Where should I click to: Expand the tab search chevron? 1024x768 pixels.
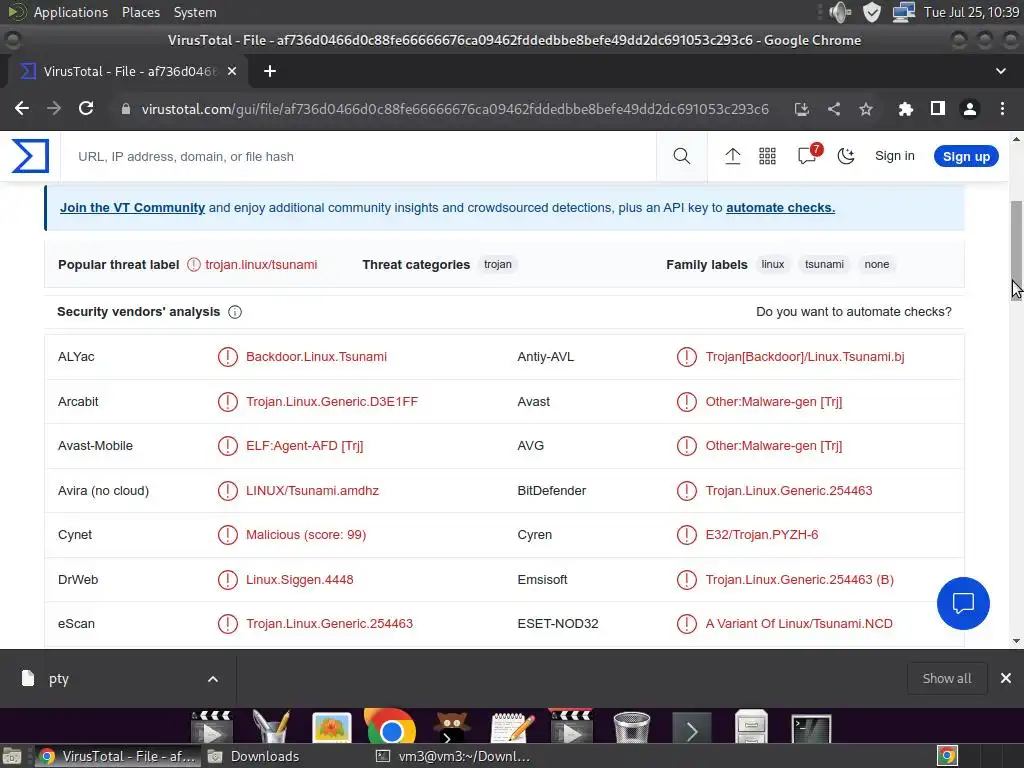pyautogui.click(x=1000, y=71)
